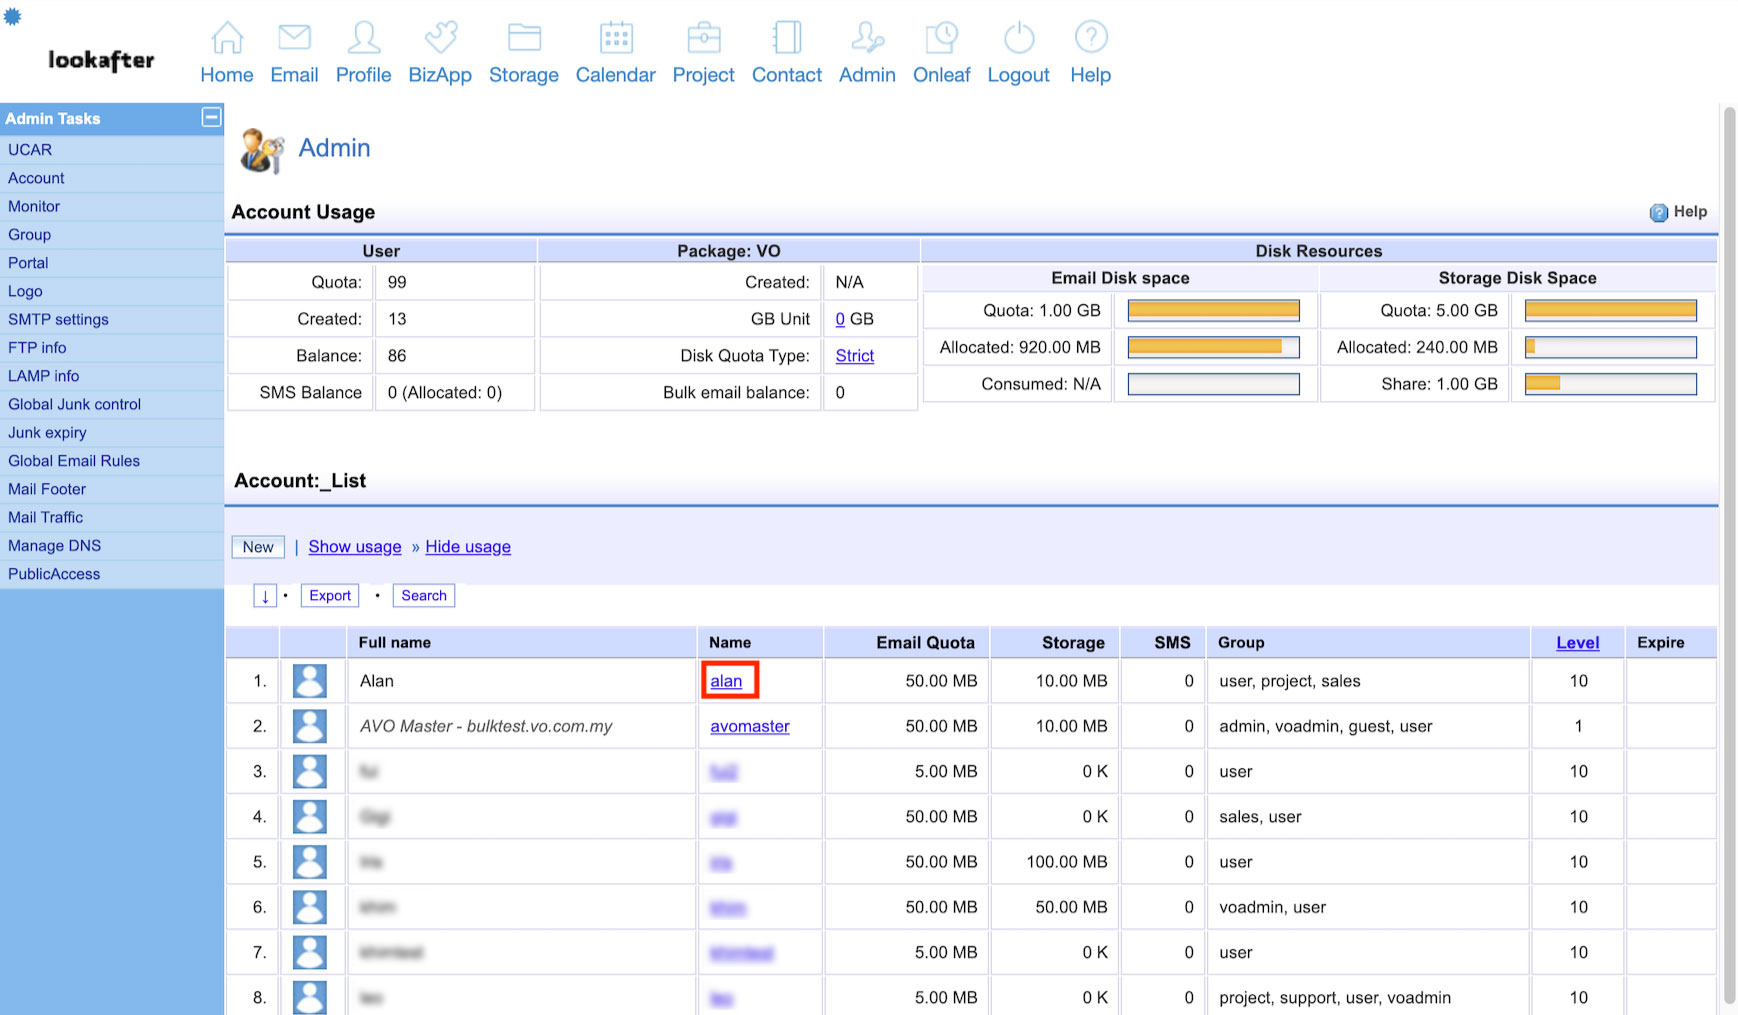Click the Onleaf clock icon
This screenshot has height=1015, width=1738.
(941, 39)
